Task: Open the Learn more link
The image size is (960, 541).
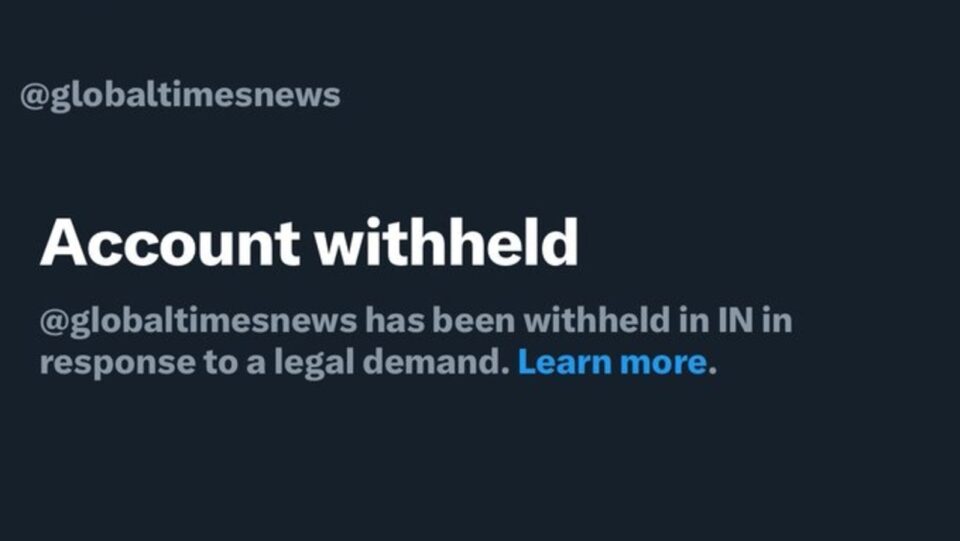Action: 612,362
